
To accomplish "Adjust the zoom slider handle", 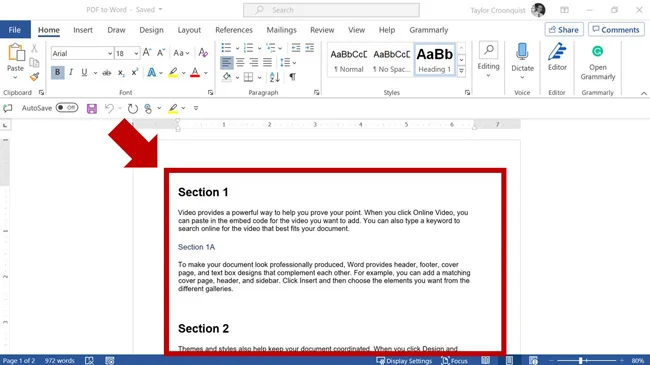I will pos(581,360).
